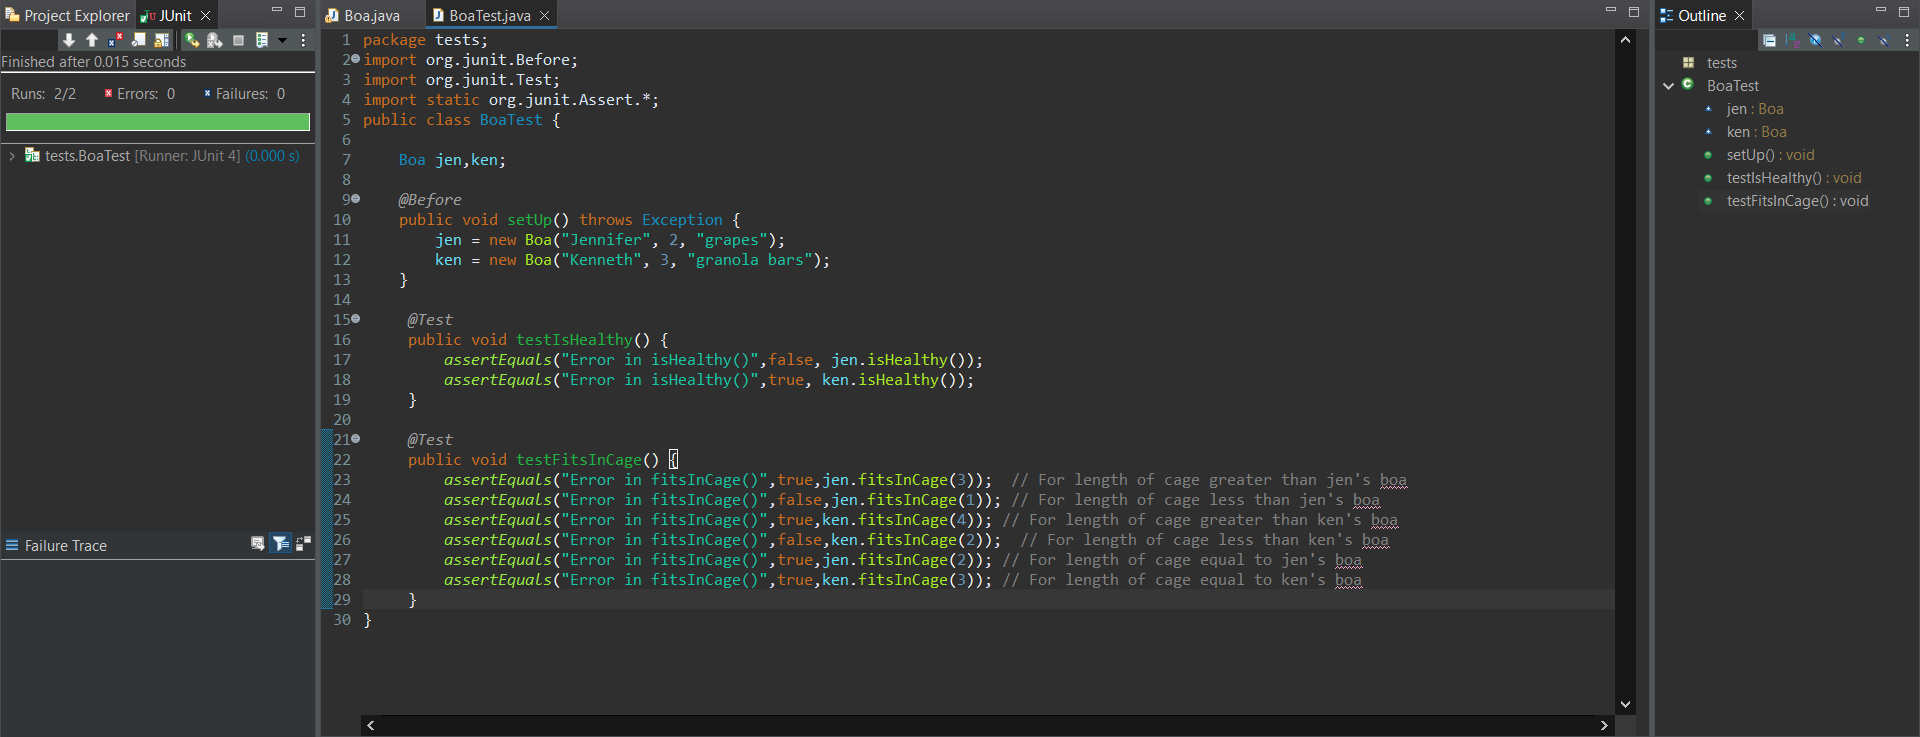Click the editor vertical scrollbar up arrow

1625,40
